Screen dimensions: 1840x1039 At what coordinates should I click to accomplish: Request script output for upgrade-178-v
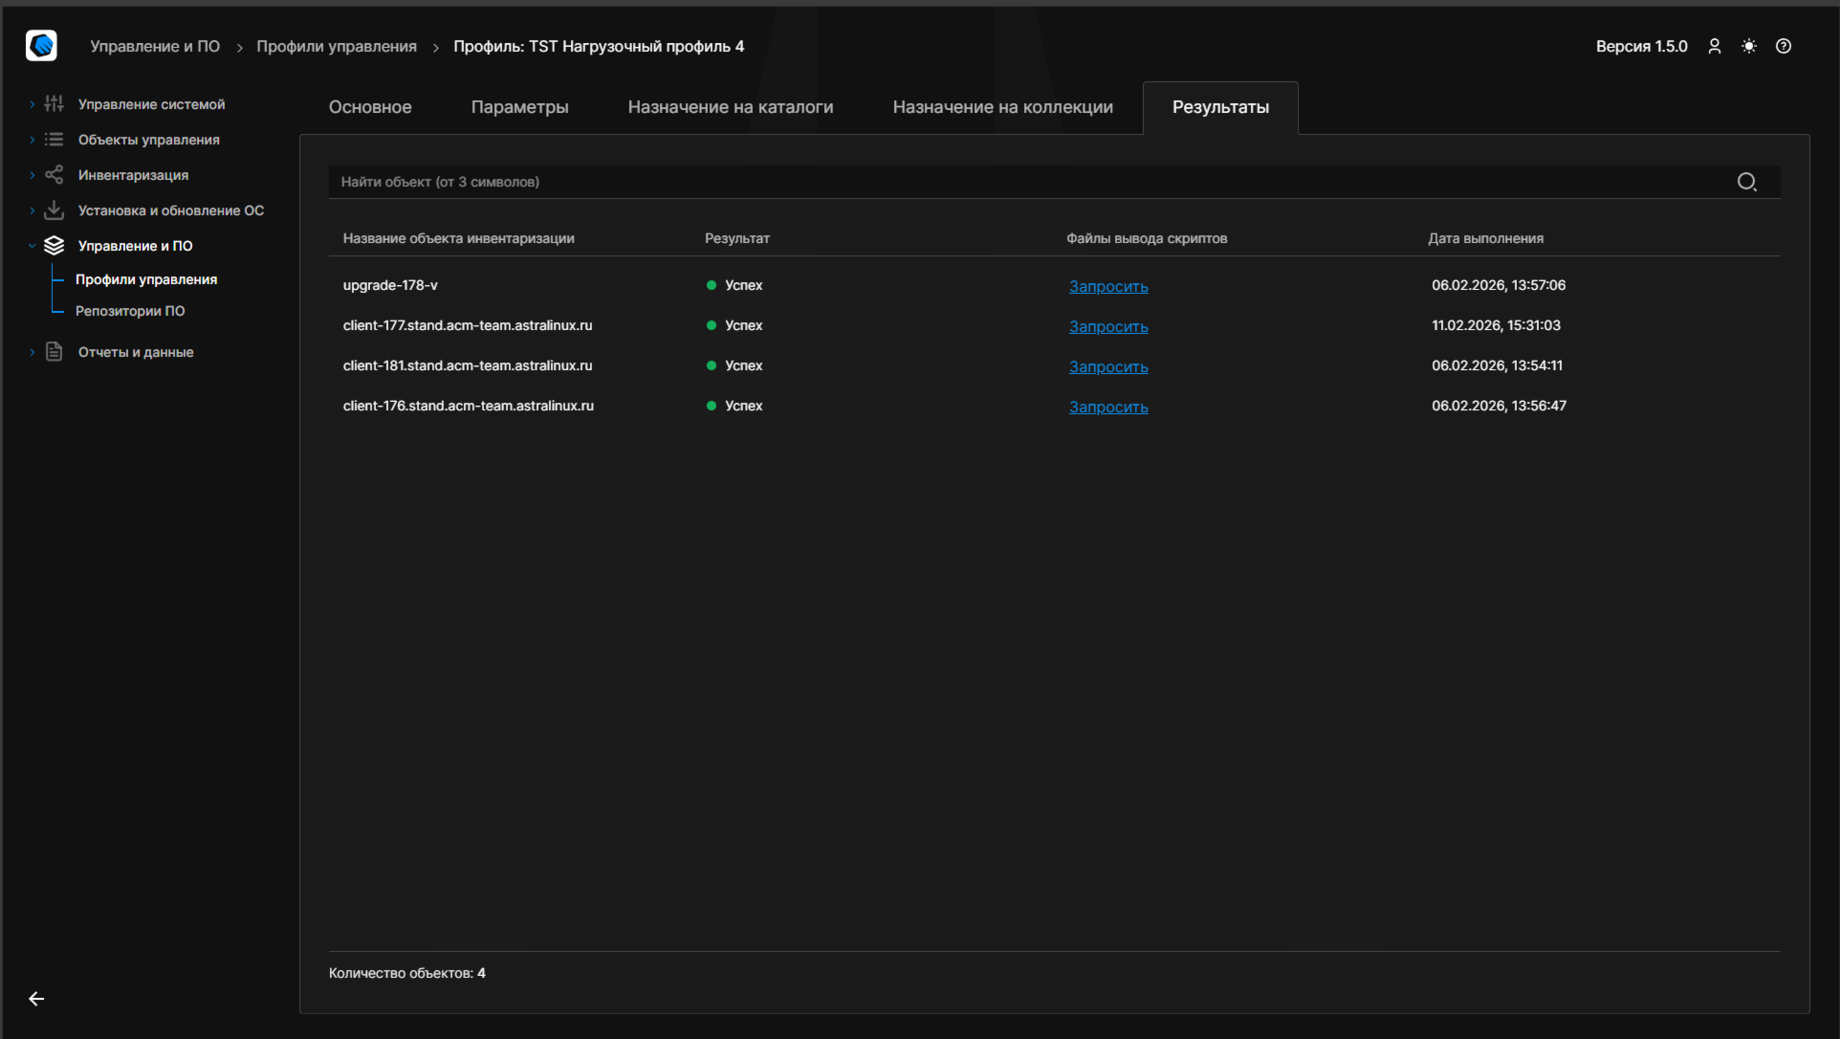(1108, 286)
